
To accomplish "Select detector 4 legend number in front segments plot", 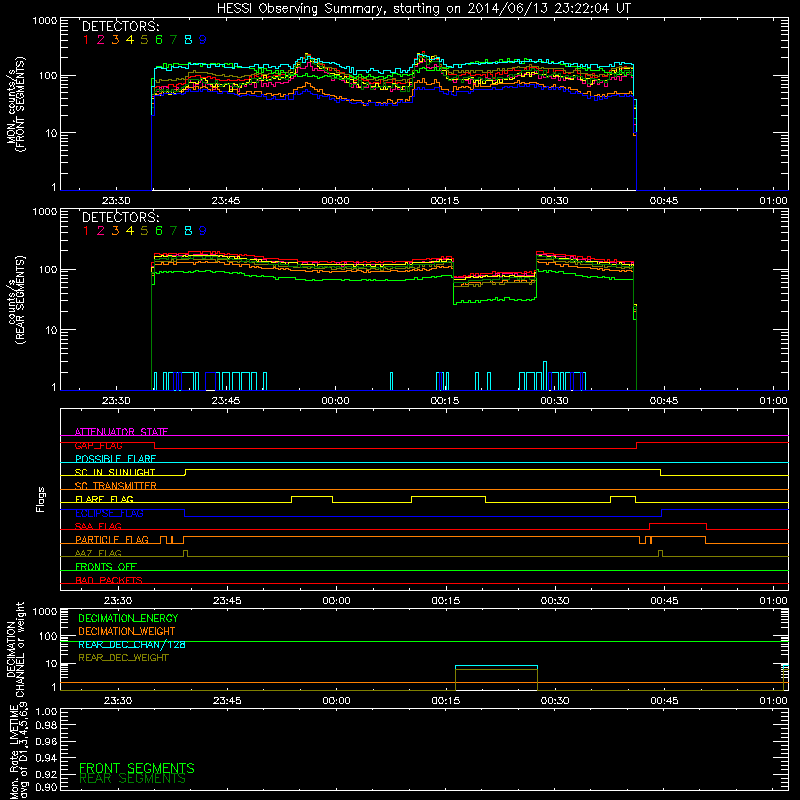I will (x=130, y=40).
